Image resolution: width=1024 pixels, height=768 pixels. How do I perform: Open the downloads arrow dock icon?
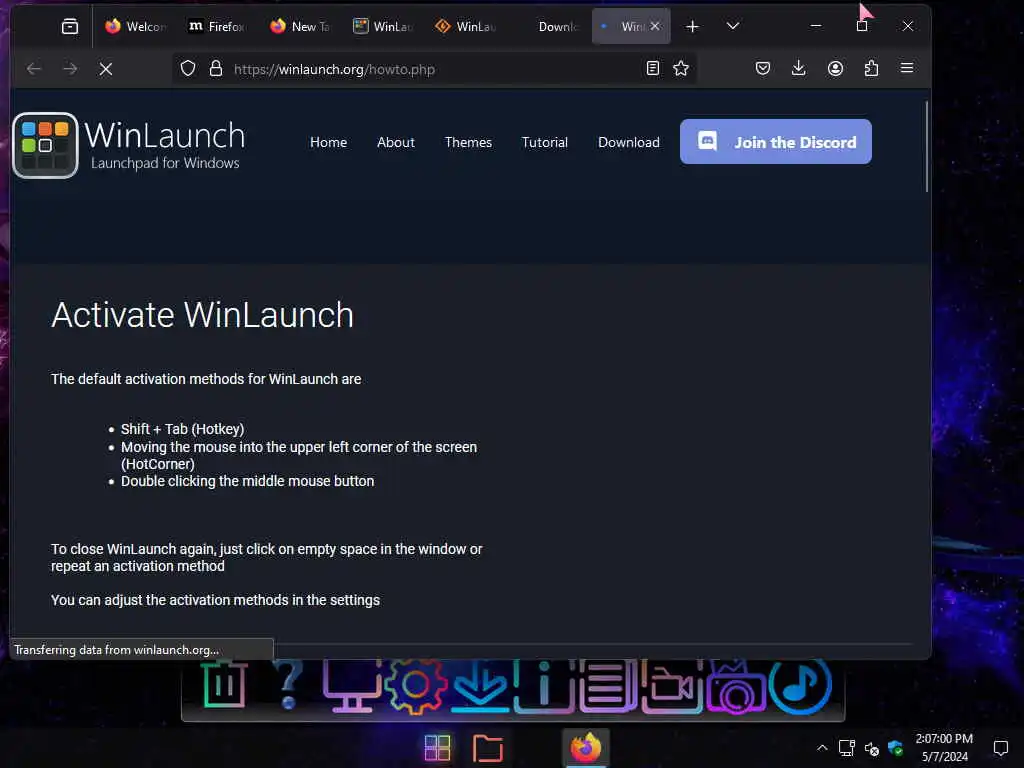[x=480, y=686]
